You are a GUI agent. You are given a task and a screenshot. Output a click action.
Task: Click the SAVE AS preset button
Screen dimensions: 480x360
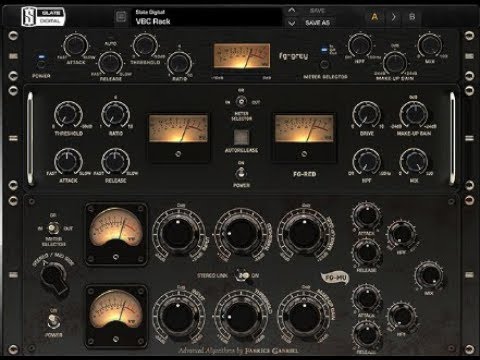point(317,23)
